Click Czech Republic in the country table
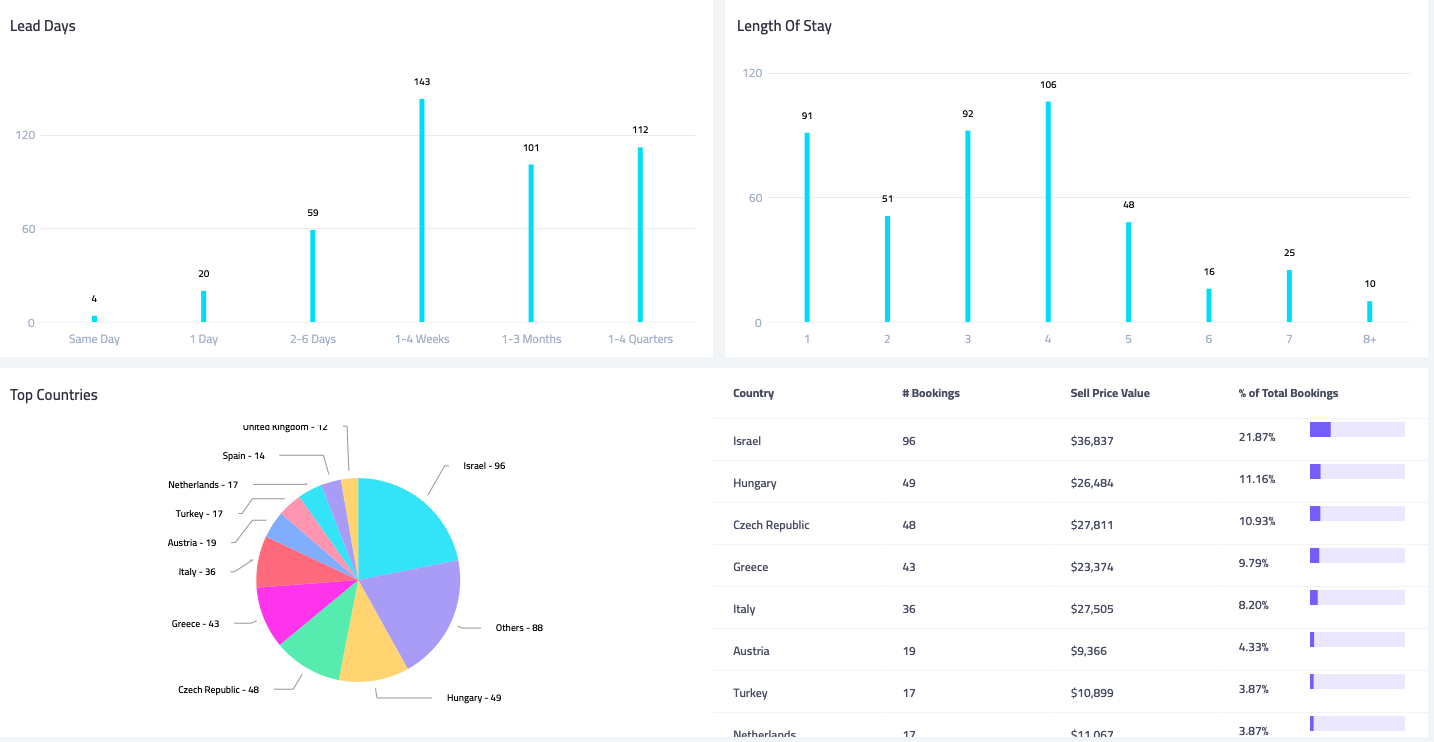 771,525
